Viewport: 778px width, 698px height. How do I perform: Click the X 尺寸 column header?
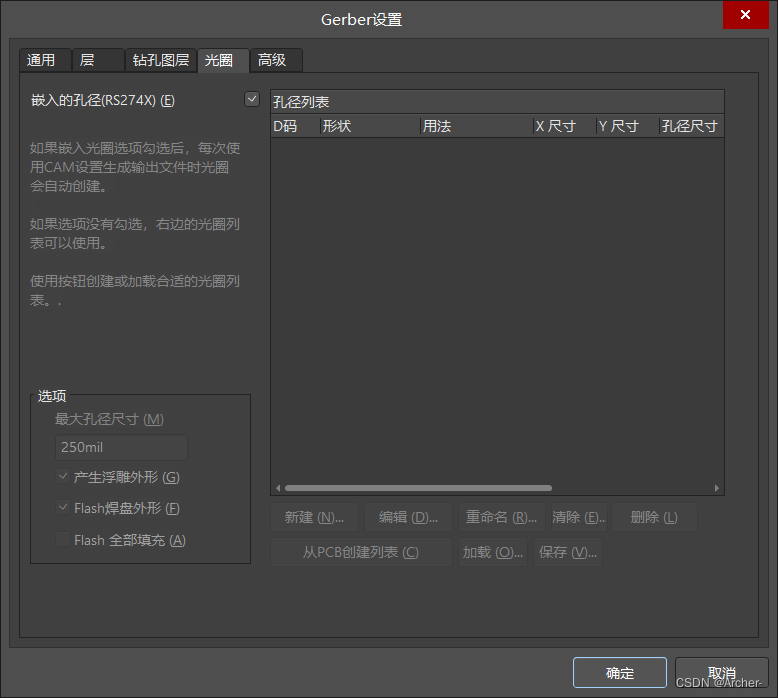tap(564, 126)
